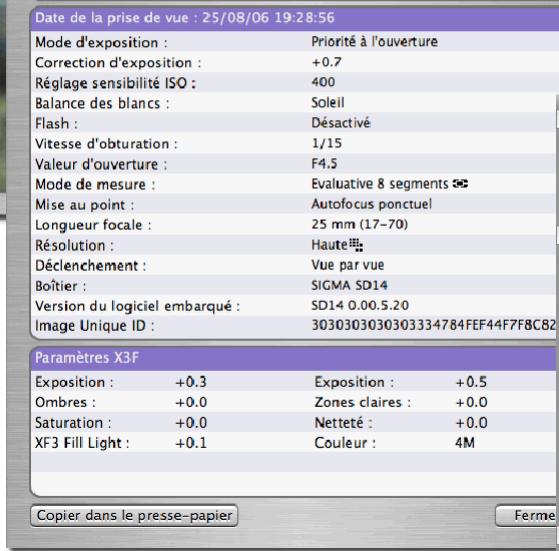Select the Saturation value '+0.0'
The width and height of the screenshot is (559, 551).
[x=191, y=423]
